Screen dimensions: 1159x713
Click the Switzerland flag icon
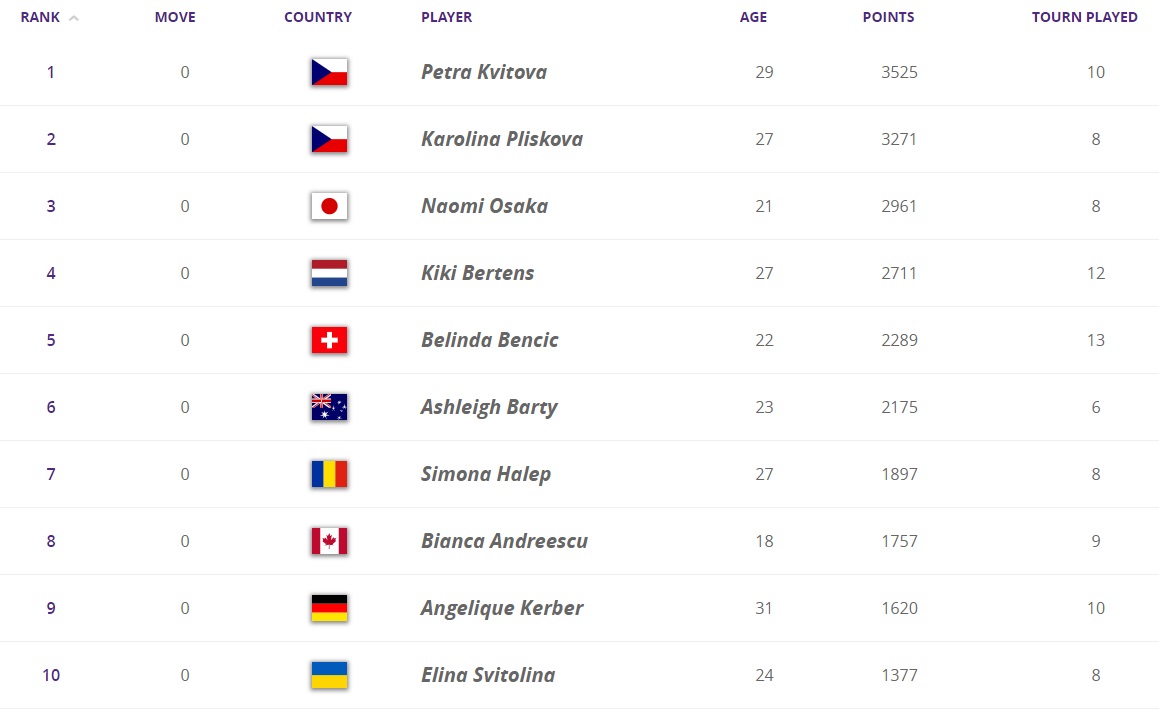click(329, 340)
